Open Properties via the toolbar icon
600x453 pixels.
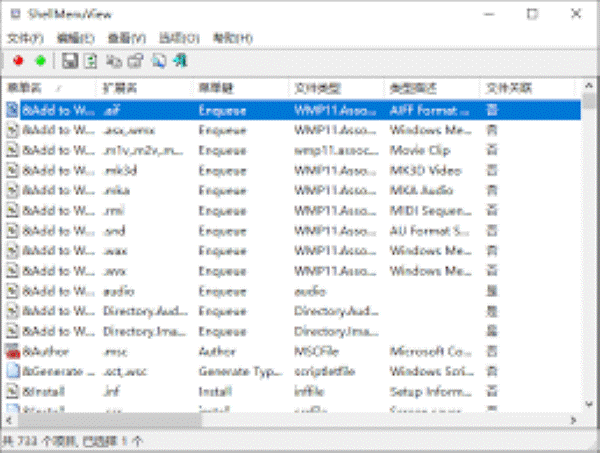pos(135,61)
